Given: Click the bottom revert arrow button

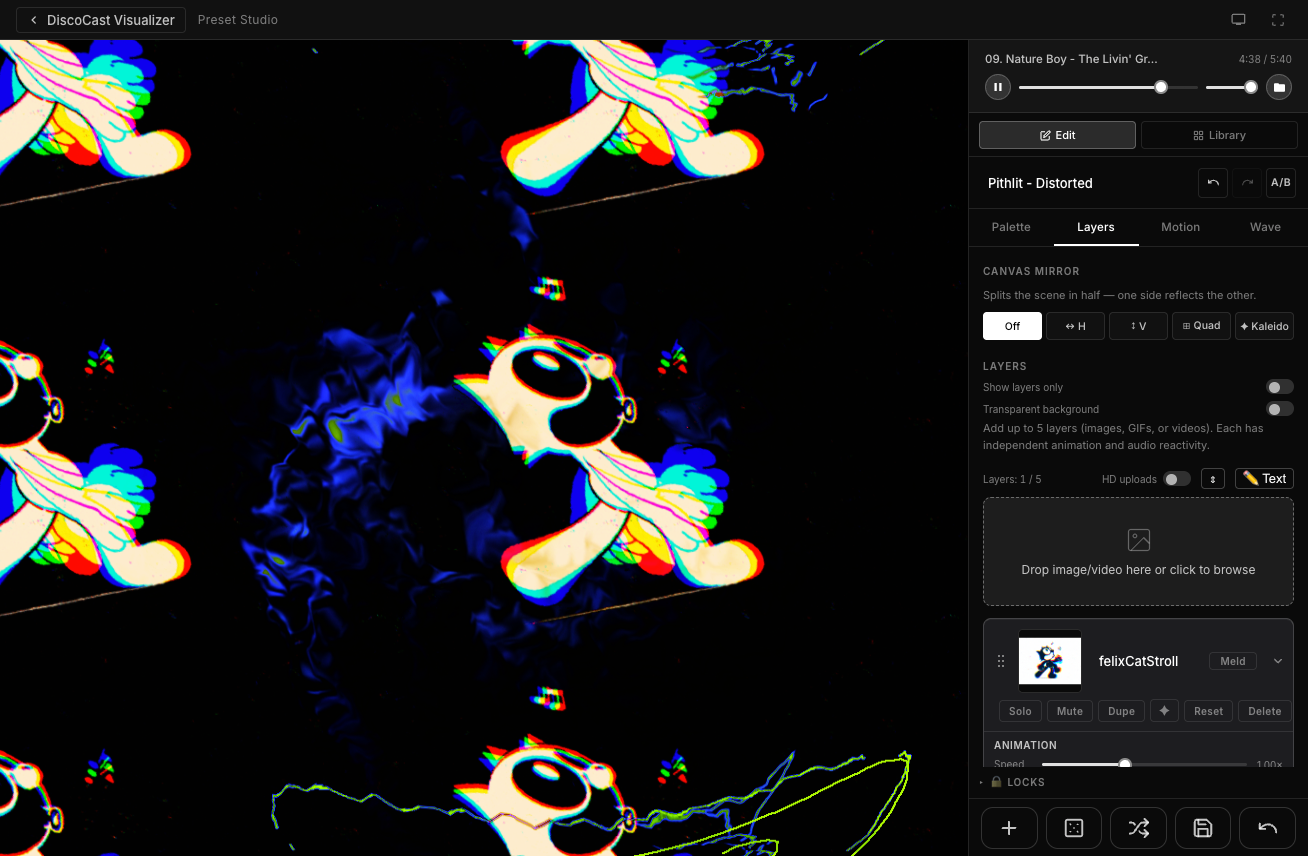Looking at the screenshot, I should 1267,828.
